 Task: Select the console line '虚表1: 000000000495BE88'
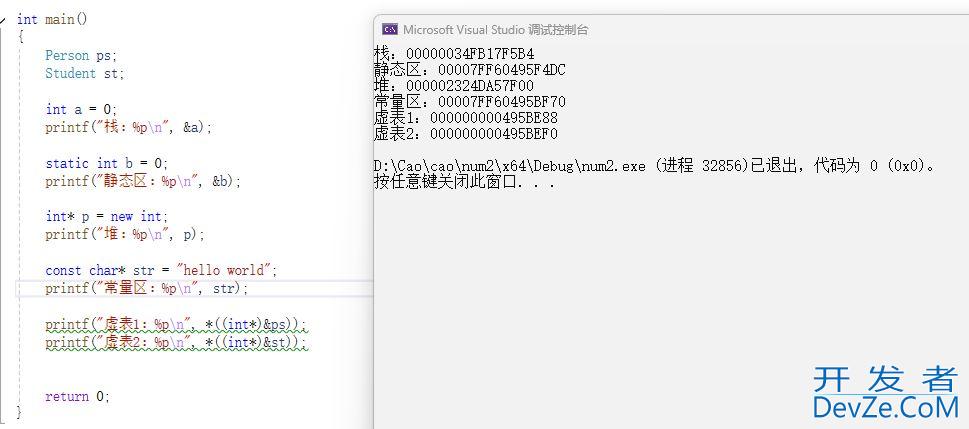coord(466,117)
